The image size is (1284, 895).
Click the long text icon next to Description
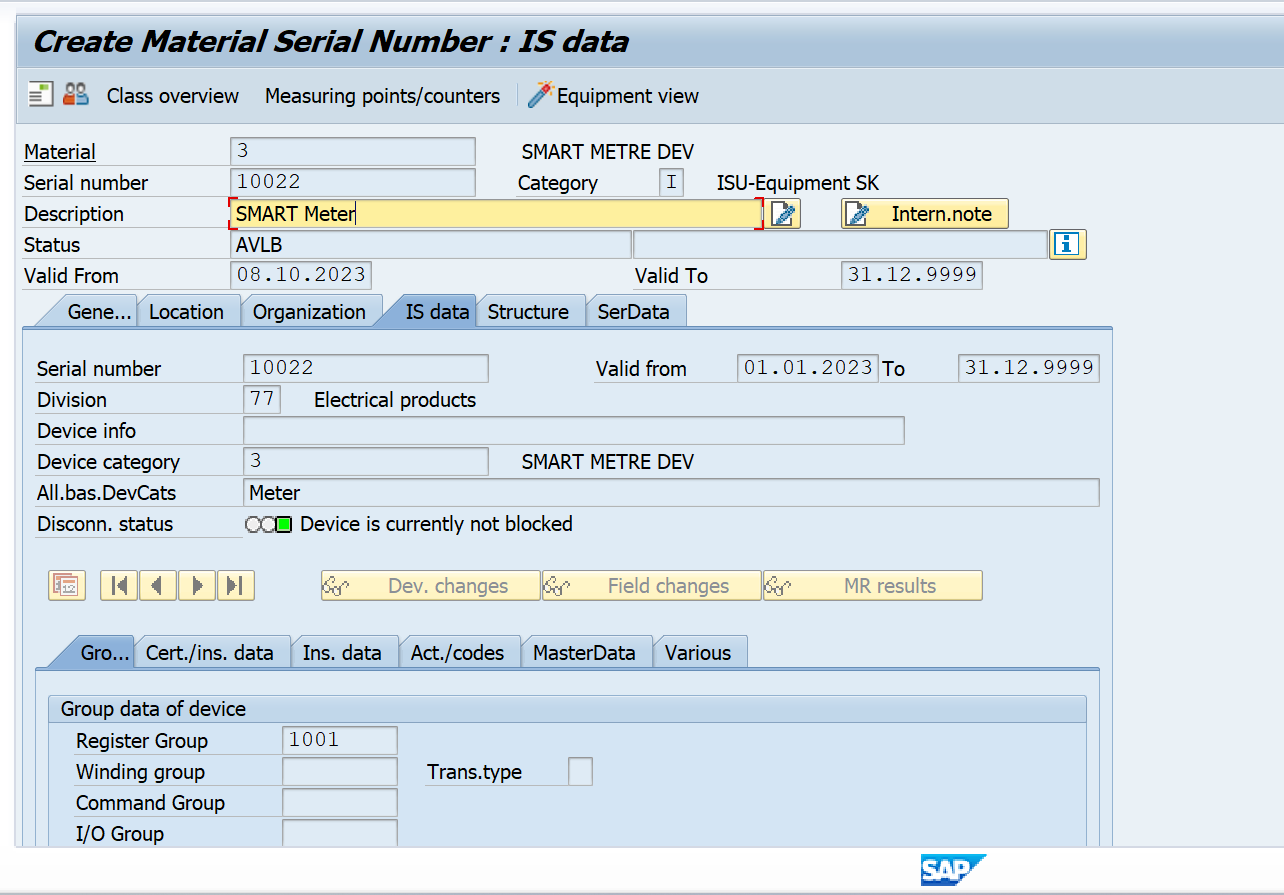784,213
